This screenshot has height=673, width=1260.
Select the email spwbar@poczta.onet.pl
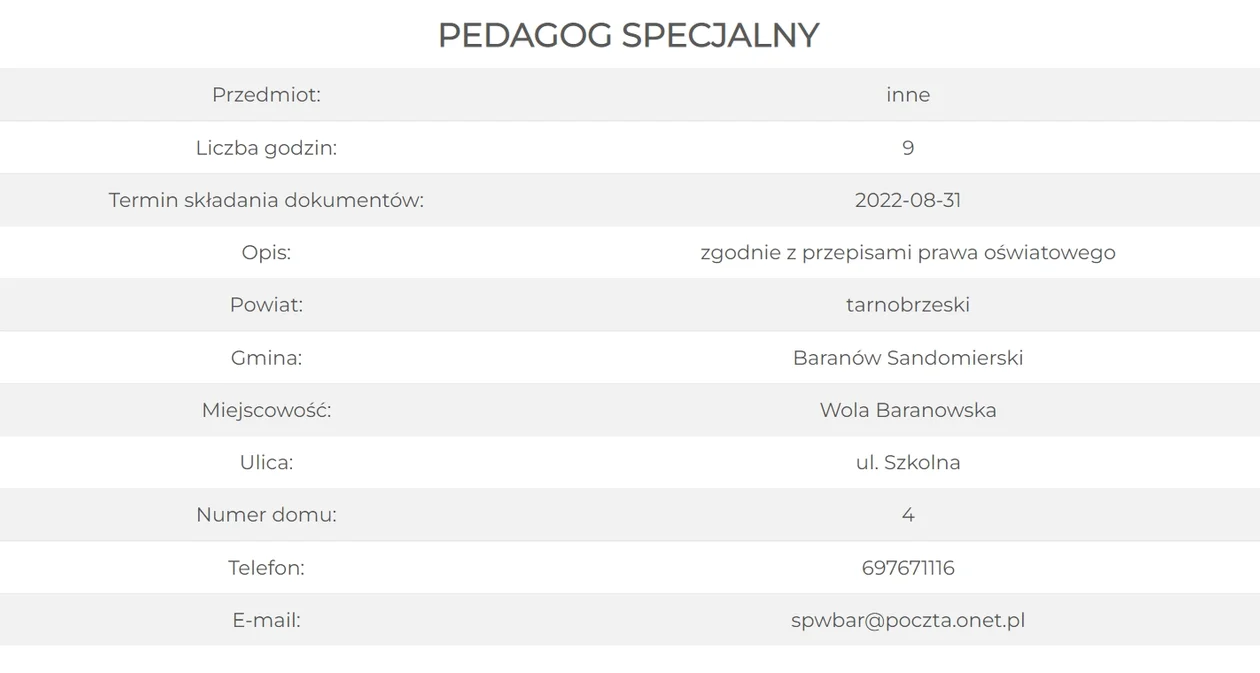point(908,620)
